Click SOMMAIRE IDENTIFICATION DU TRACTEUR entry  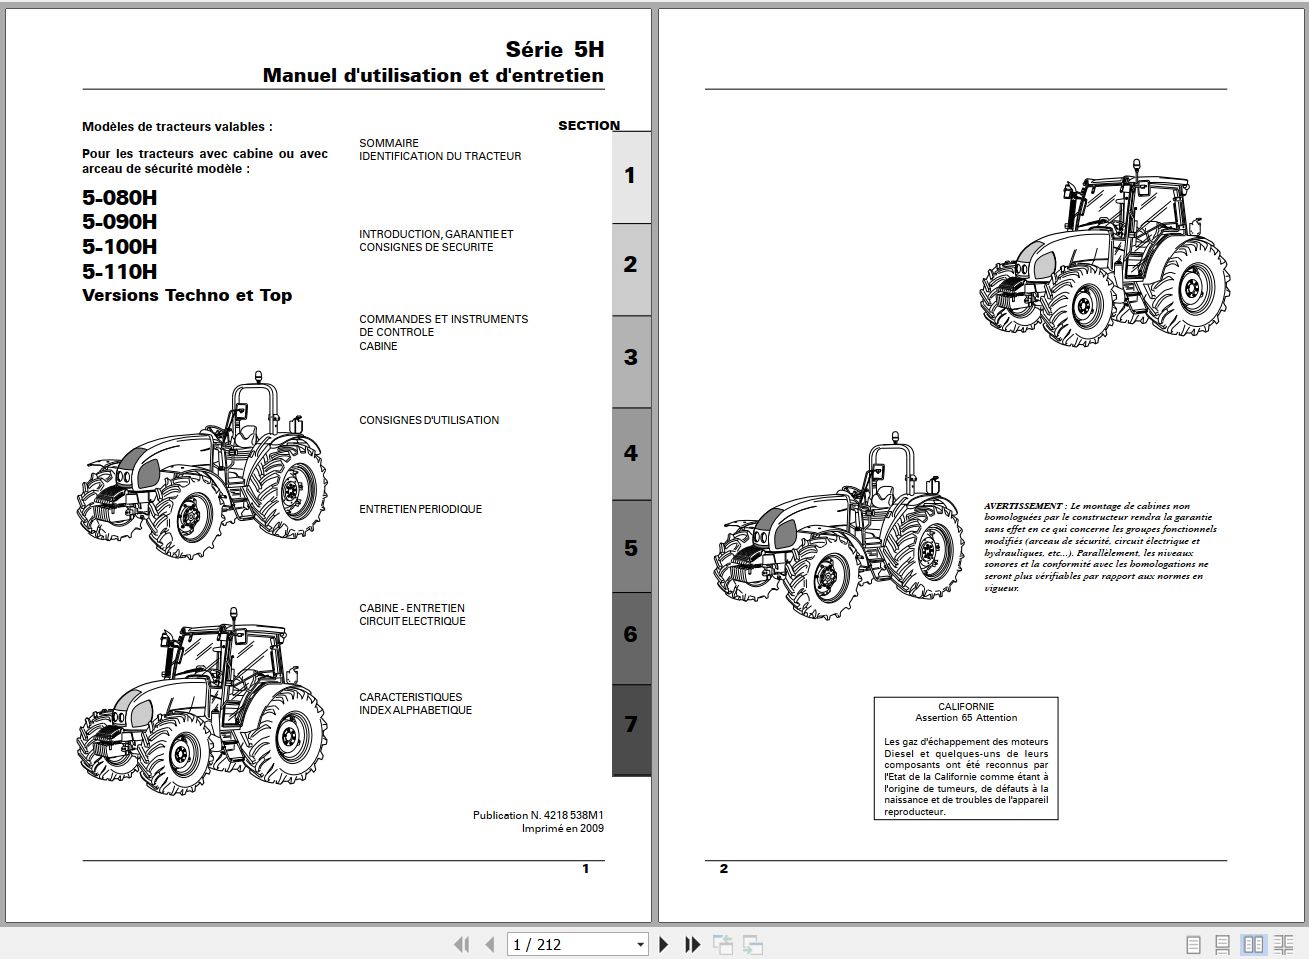point(440,150)
